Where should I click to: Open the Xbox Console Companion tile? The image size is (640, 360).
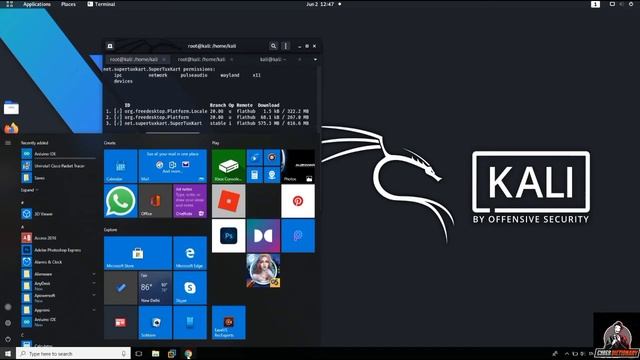click(229, 166)
